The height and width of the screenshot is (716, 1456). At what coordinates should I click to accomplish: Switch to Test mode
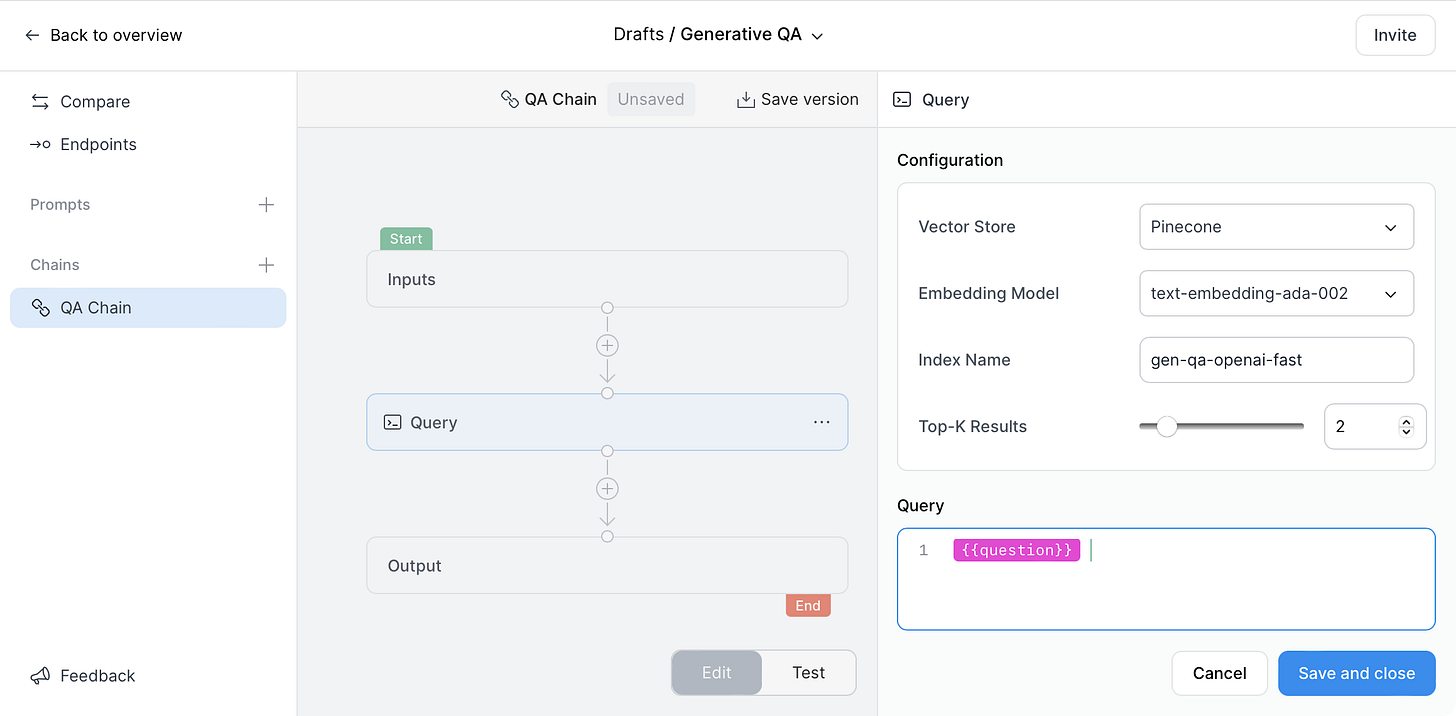tap(808, 673)
